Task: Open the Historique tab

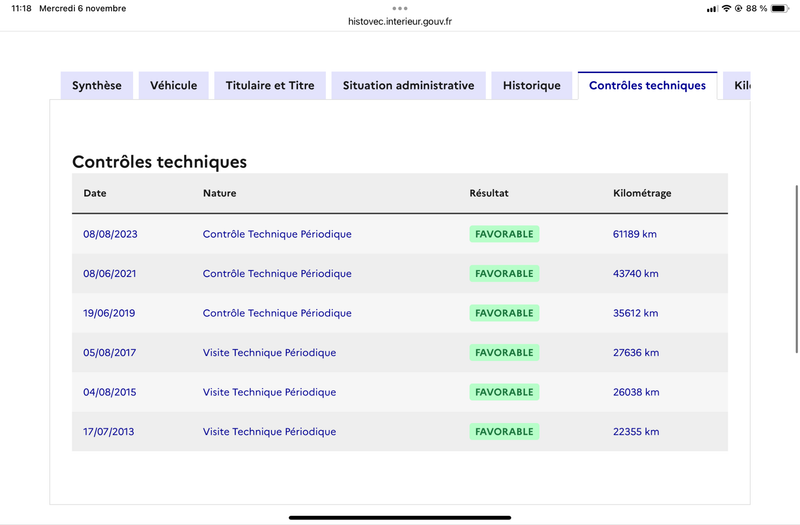Action: click(532, 86)
